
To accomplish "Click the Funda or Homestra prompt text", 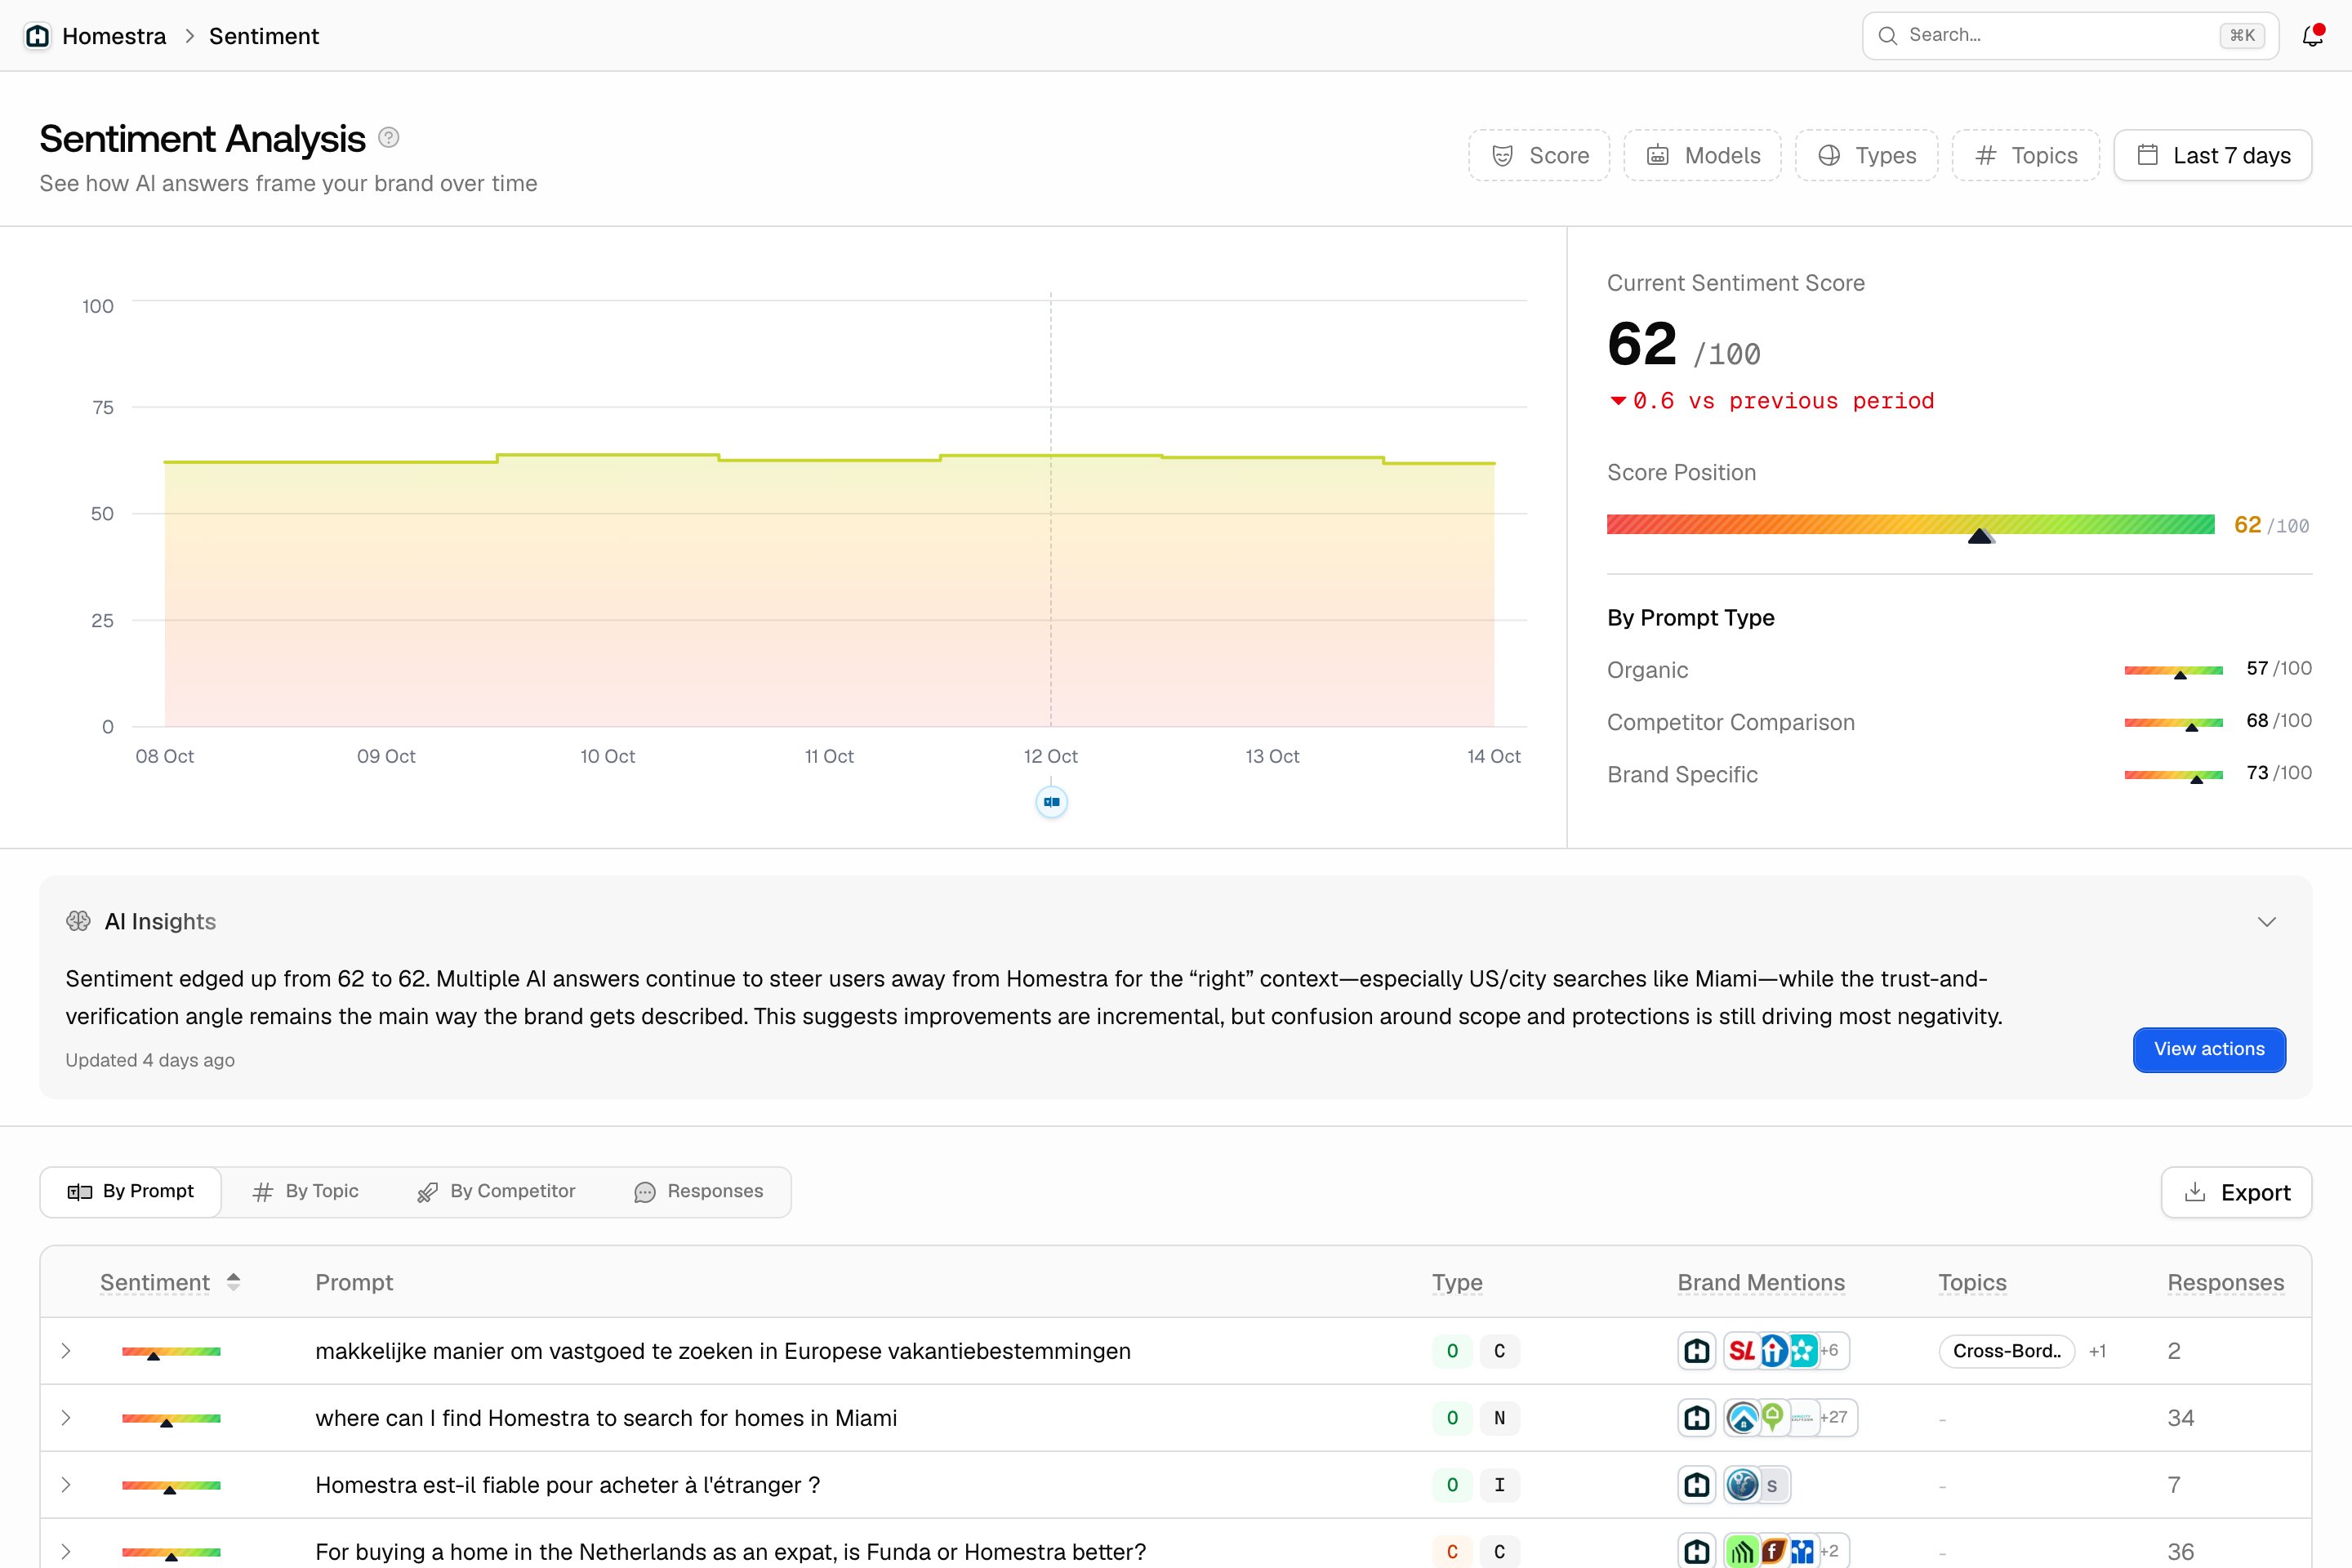I will pos(730,1552).
